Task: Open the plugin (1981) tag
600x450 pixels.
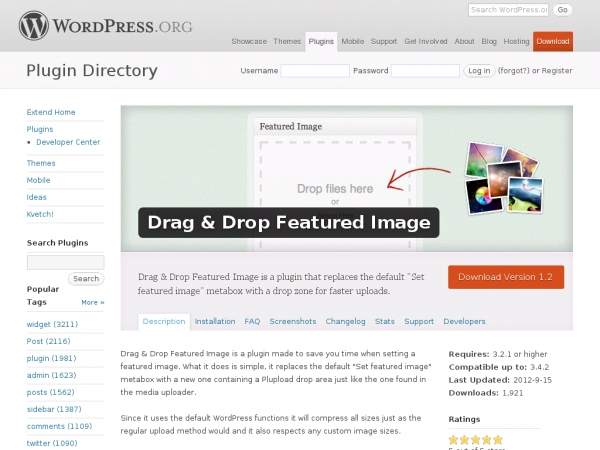Action: click(51, 359)
